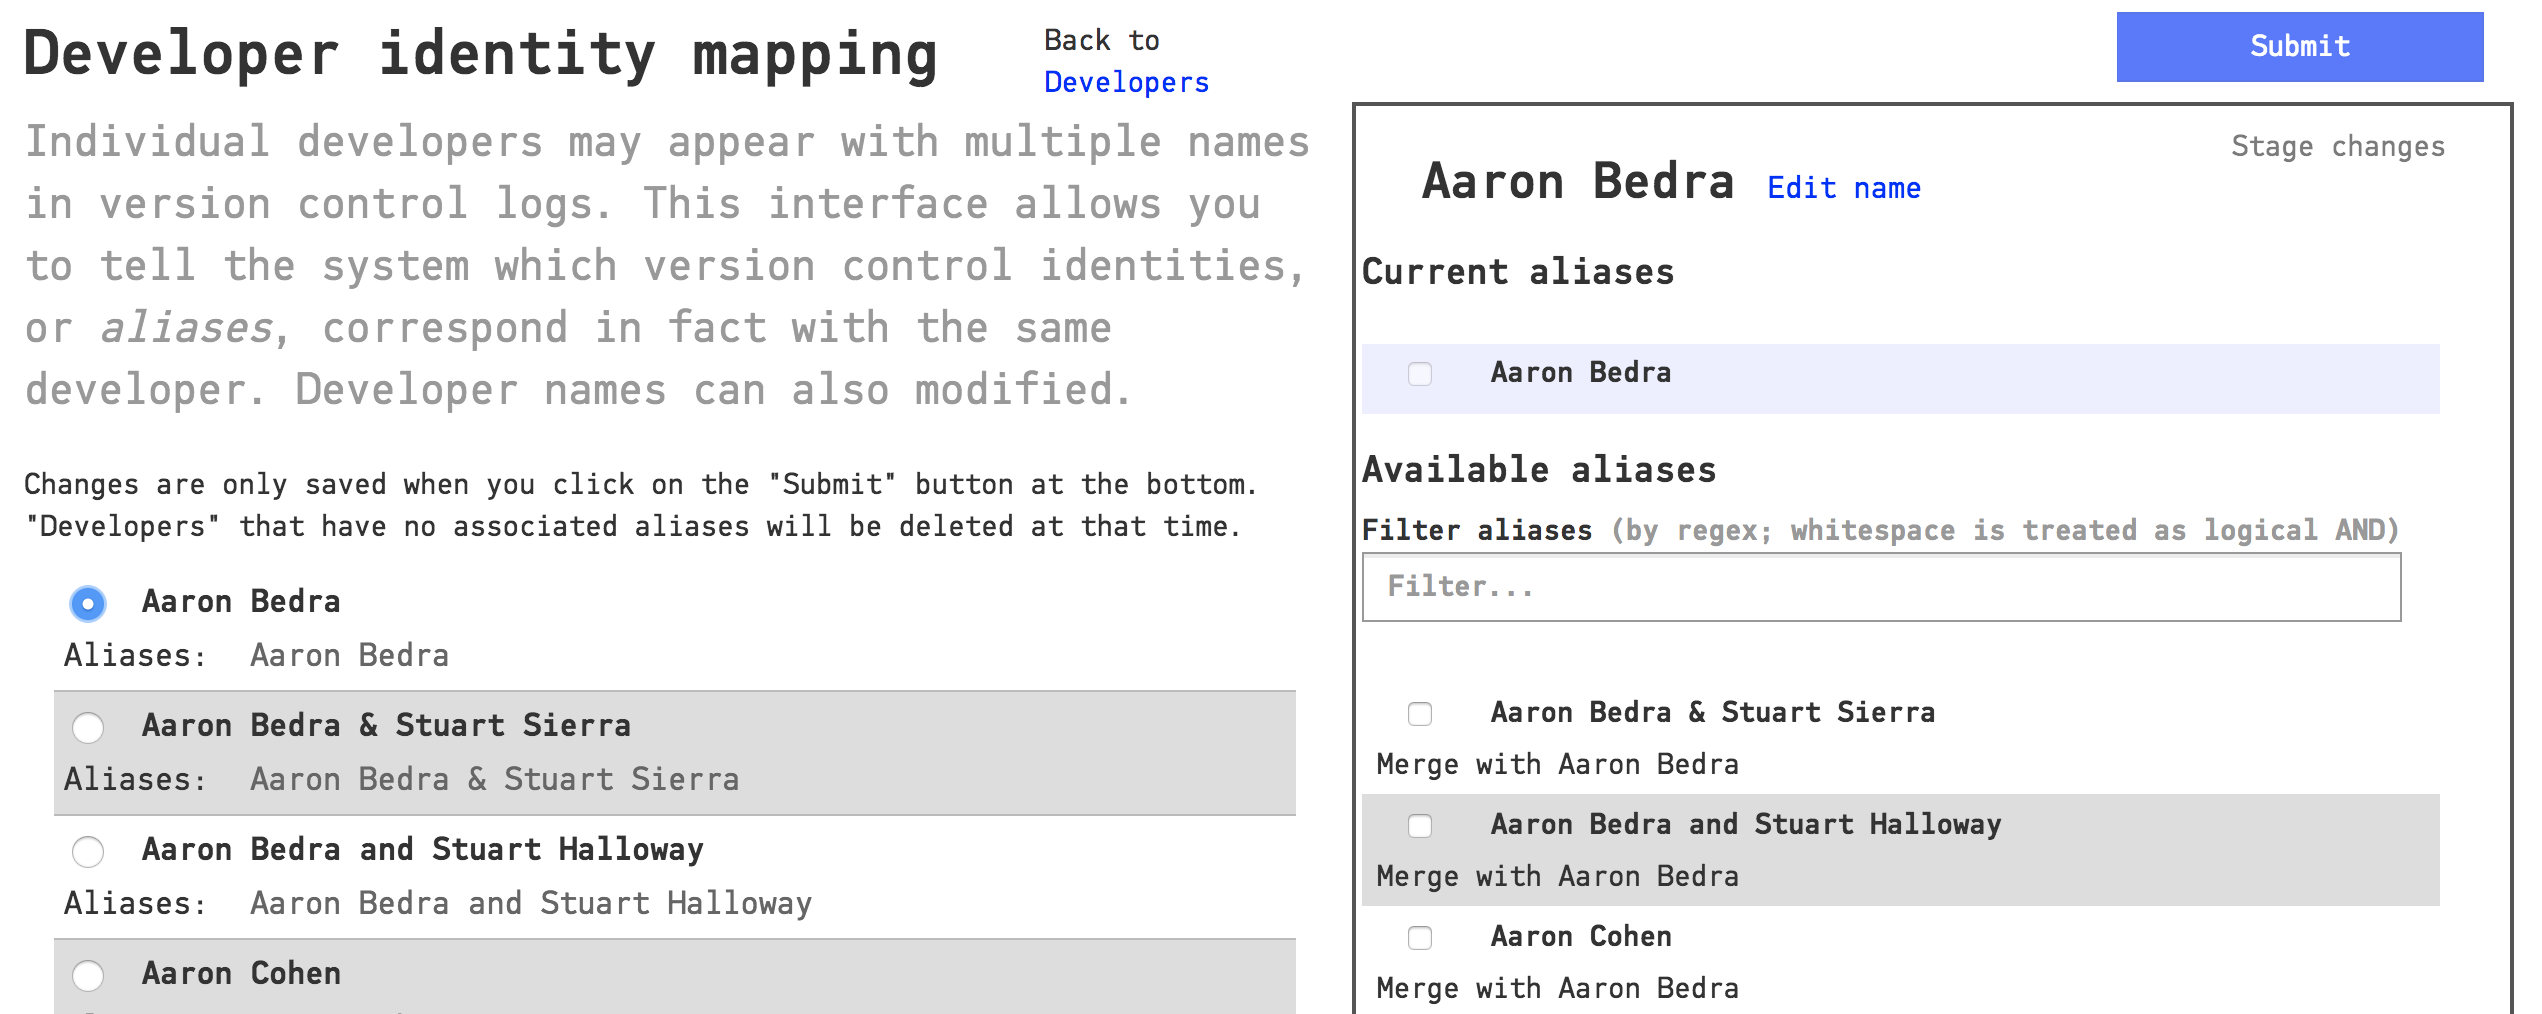Check the Aaron Bedra current alias checkbox

tap(1419, 373)
